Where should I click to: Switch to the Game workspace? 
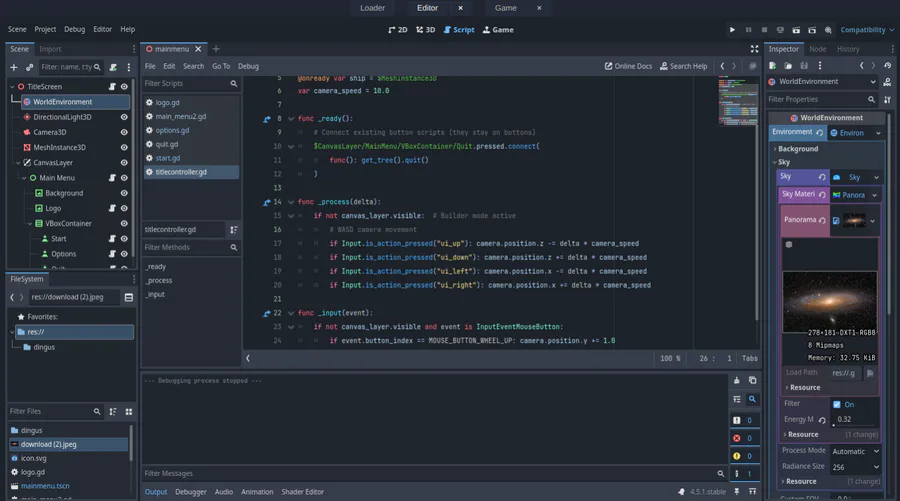498,30
